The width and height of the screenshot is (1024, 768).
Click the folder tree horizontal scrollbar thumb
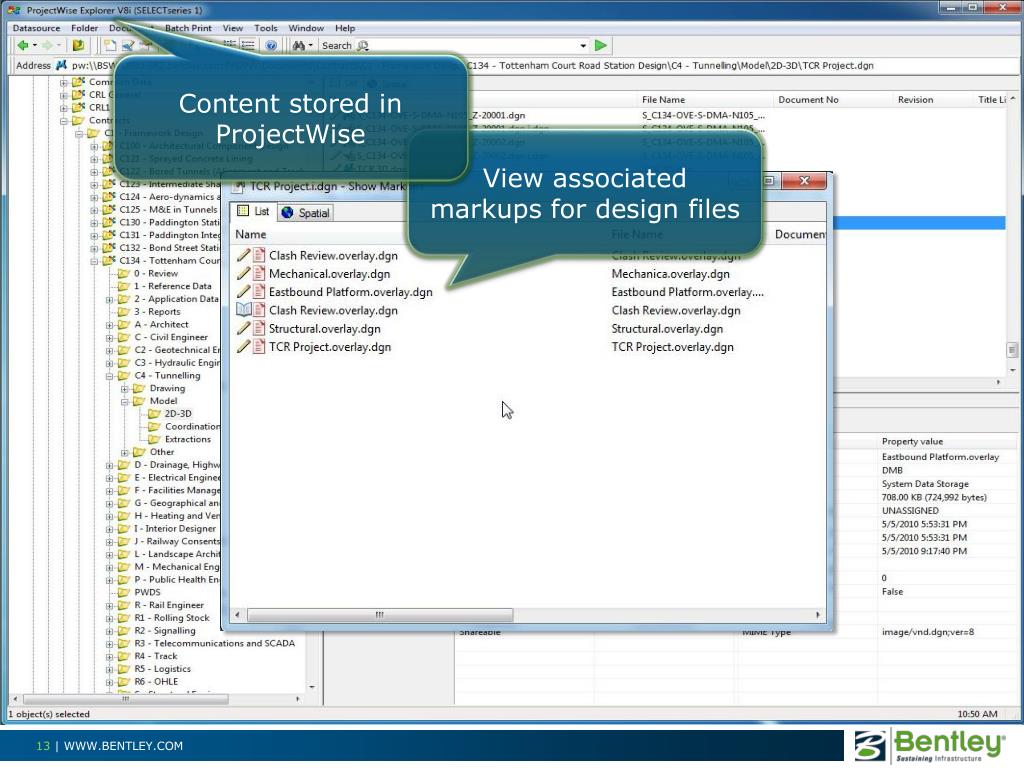click(125, 699)
